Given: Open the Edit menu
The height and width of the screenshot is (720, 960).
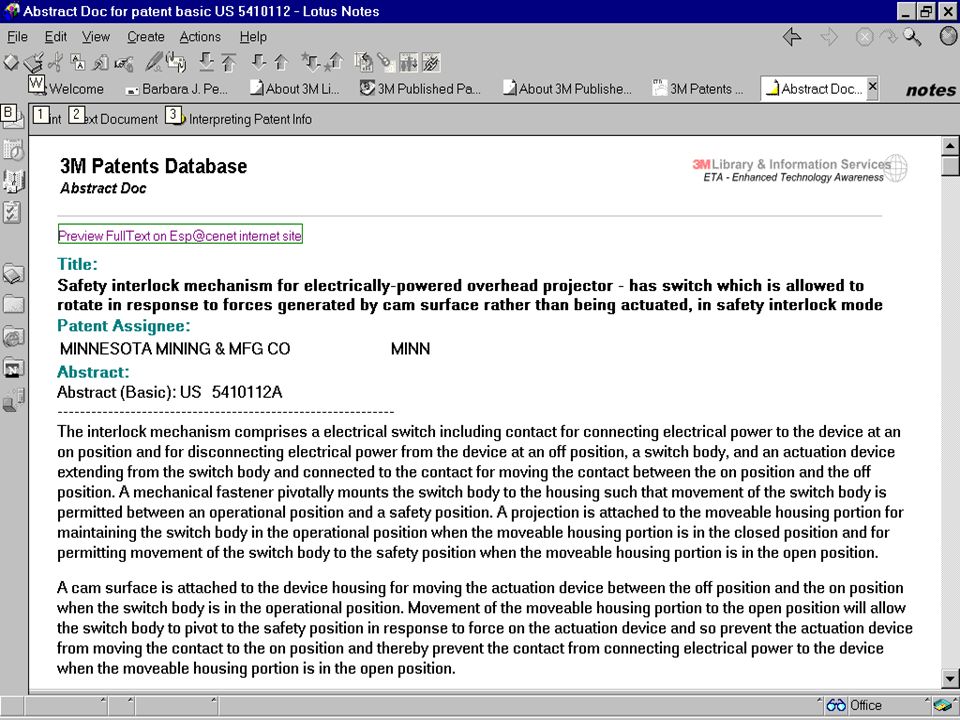Looking at the screenshot, I should [56, 37].
